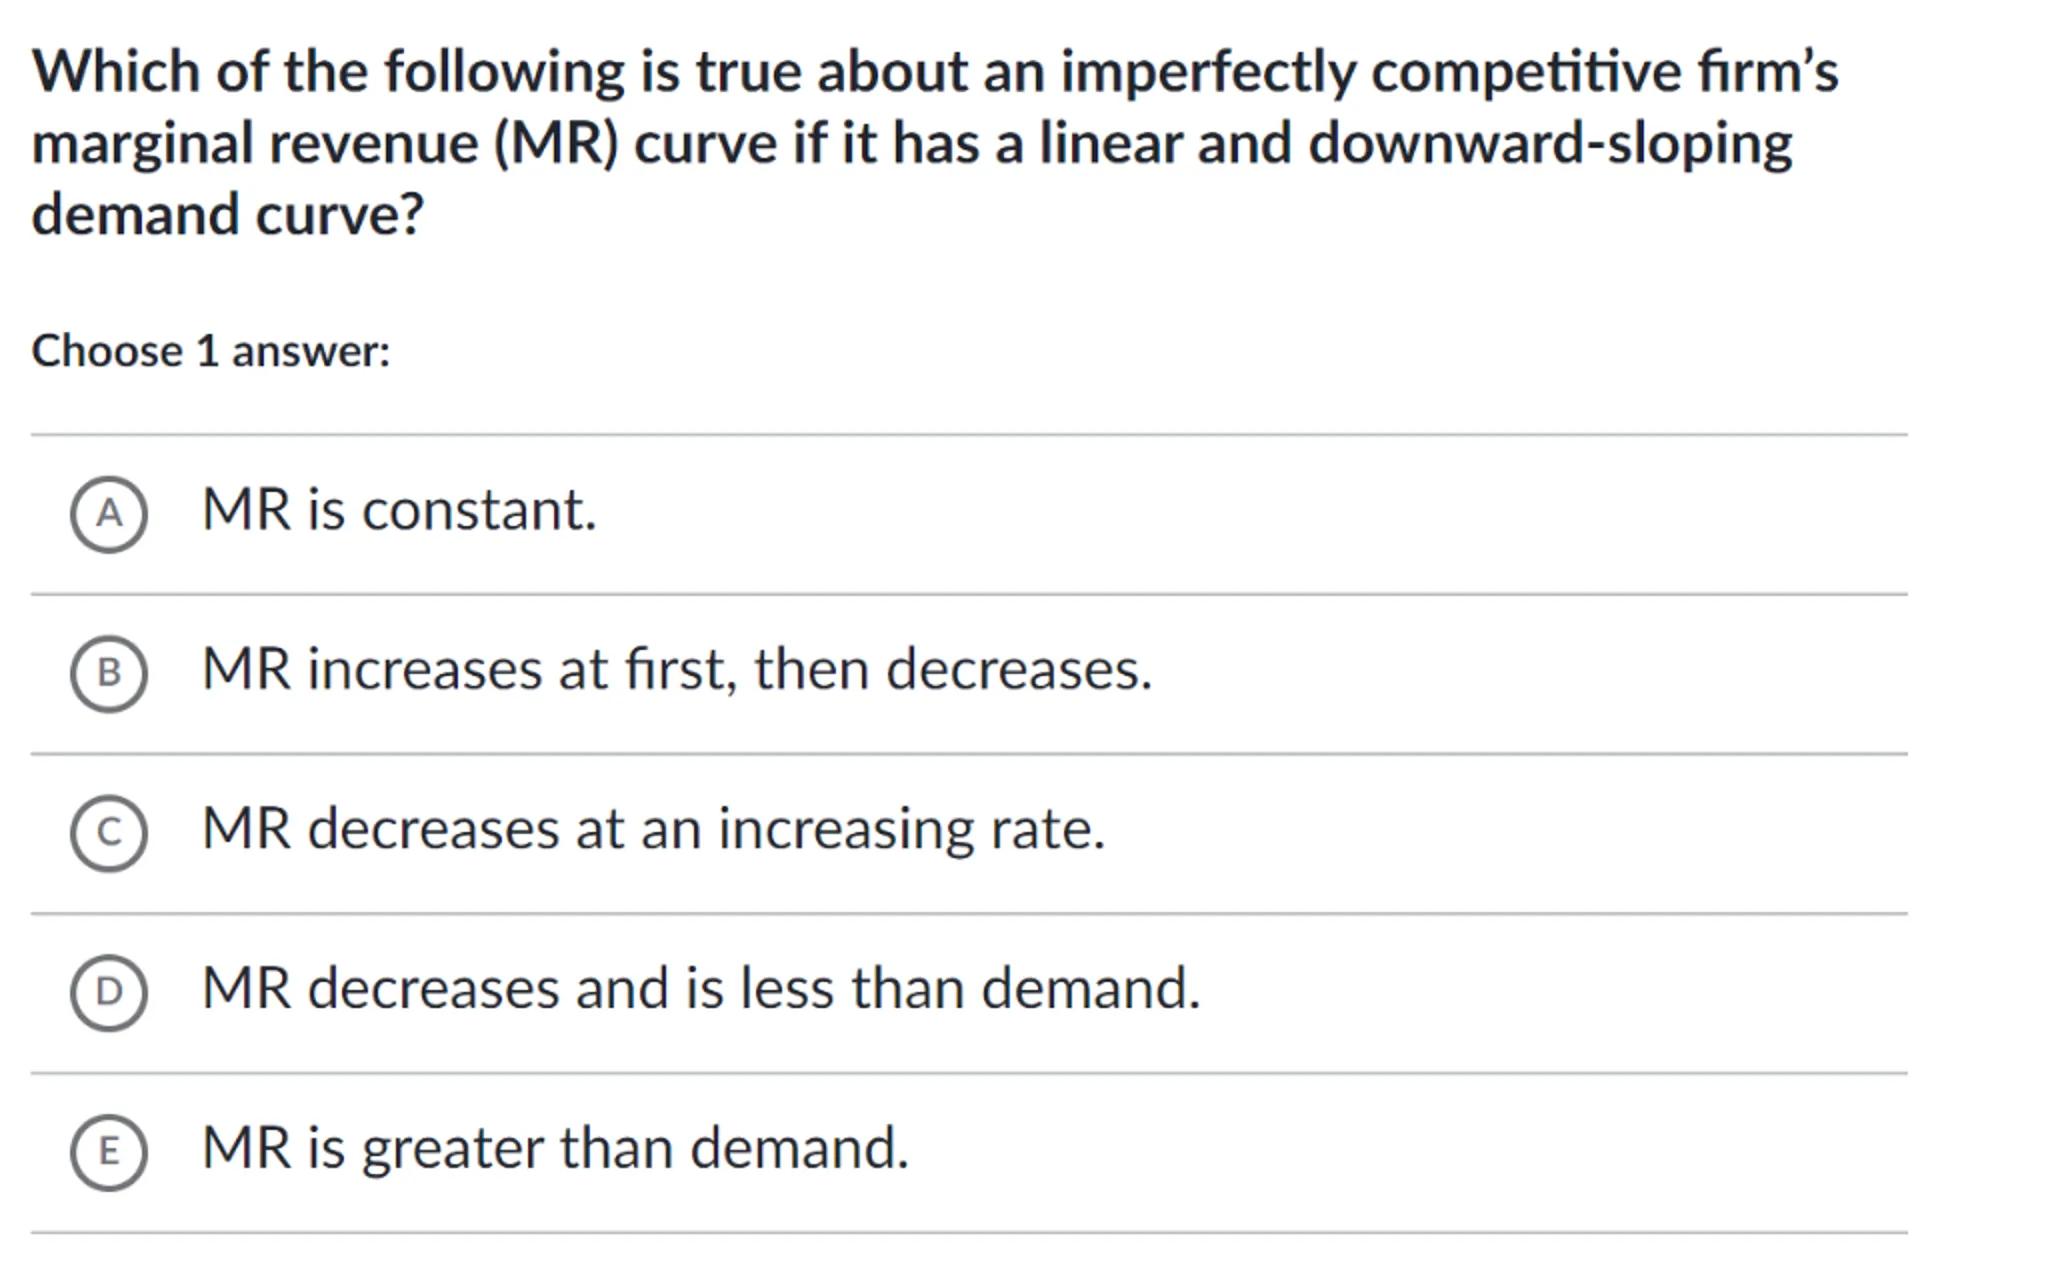The width and height of the screenshot is (2048, 1280).
Task: Select radio button C
Action: (x=108, y=833)
